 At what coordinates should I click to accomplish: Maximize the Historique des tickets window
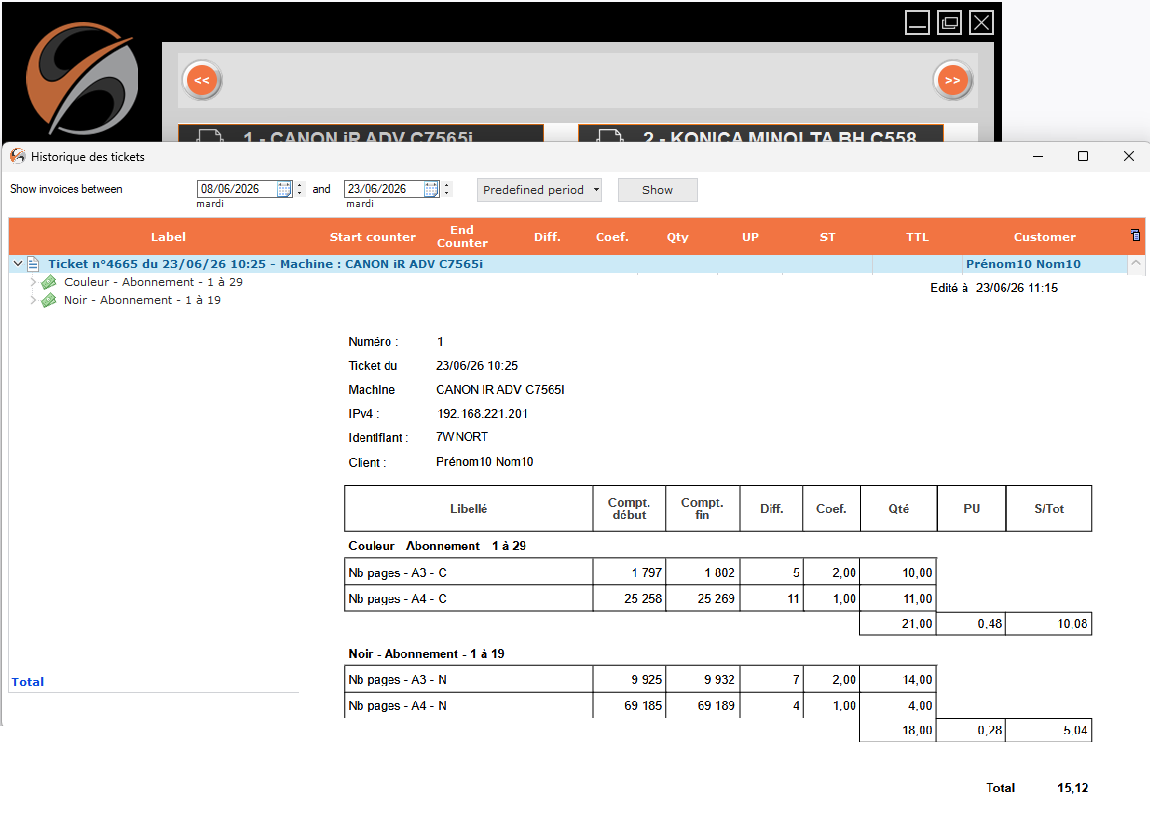[x=1083, y=156]
